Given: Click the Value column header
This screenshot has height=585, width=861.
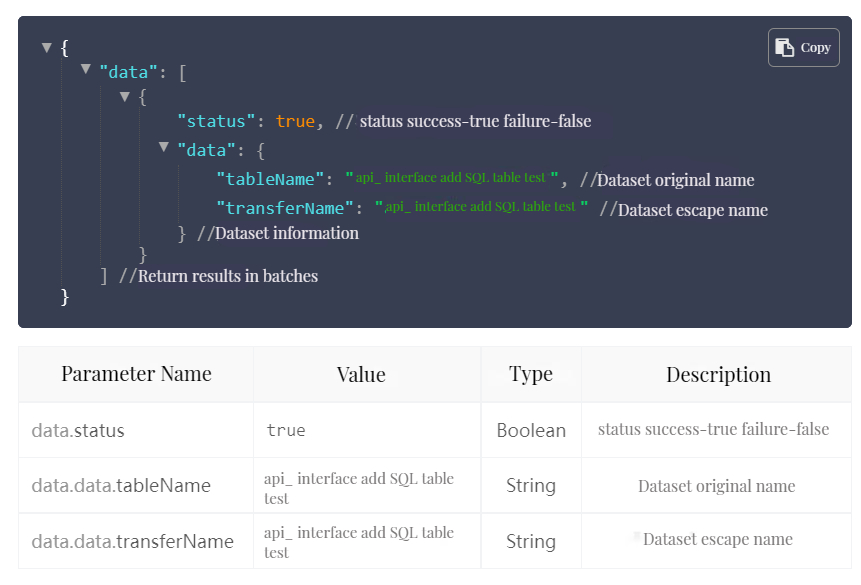Looking at the screenshot, I should [361, 375].
